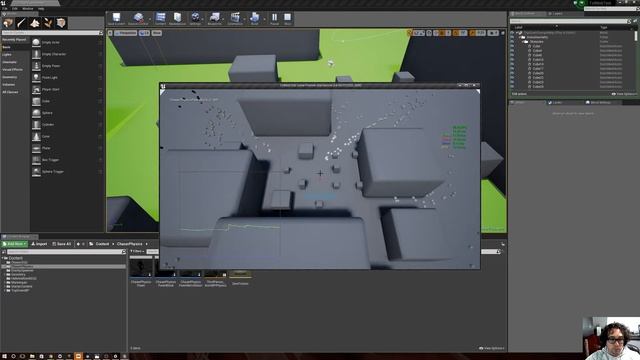Place the Sphere Trigger item
Image resolution: width=640 pixels, height=360 pixels.
click(x=66, y=172)
